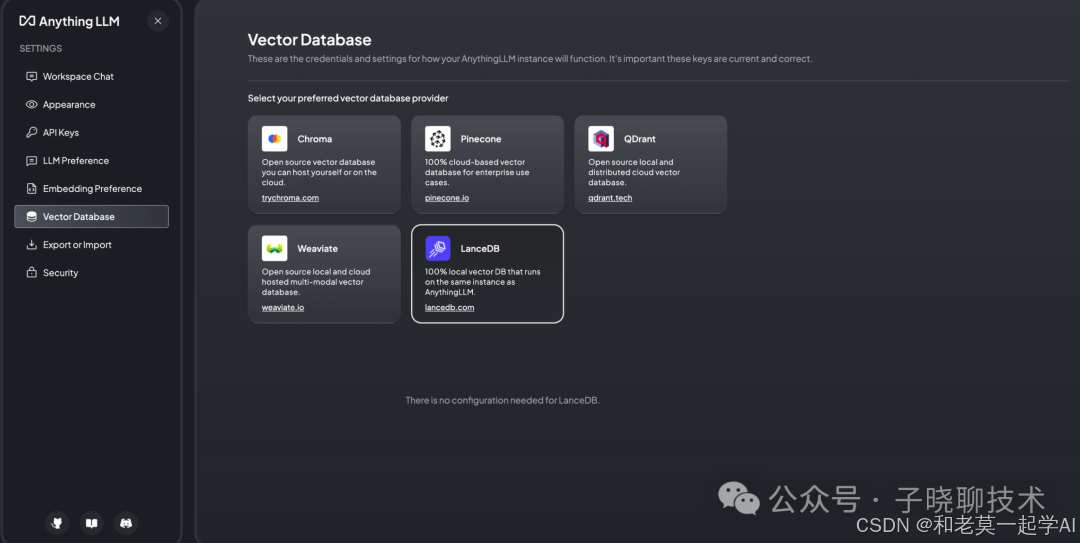Click the LLM Preference chat icon
Viewport: 1080px width, 543px height.
tap(32, 161)
